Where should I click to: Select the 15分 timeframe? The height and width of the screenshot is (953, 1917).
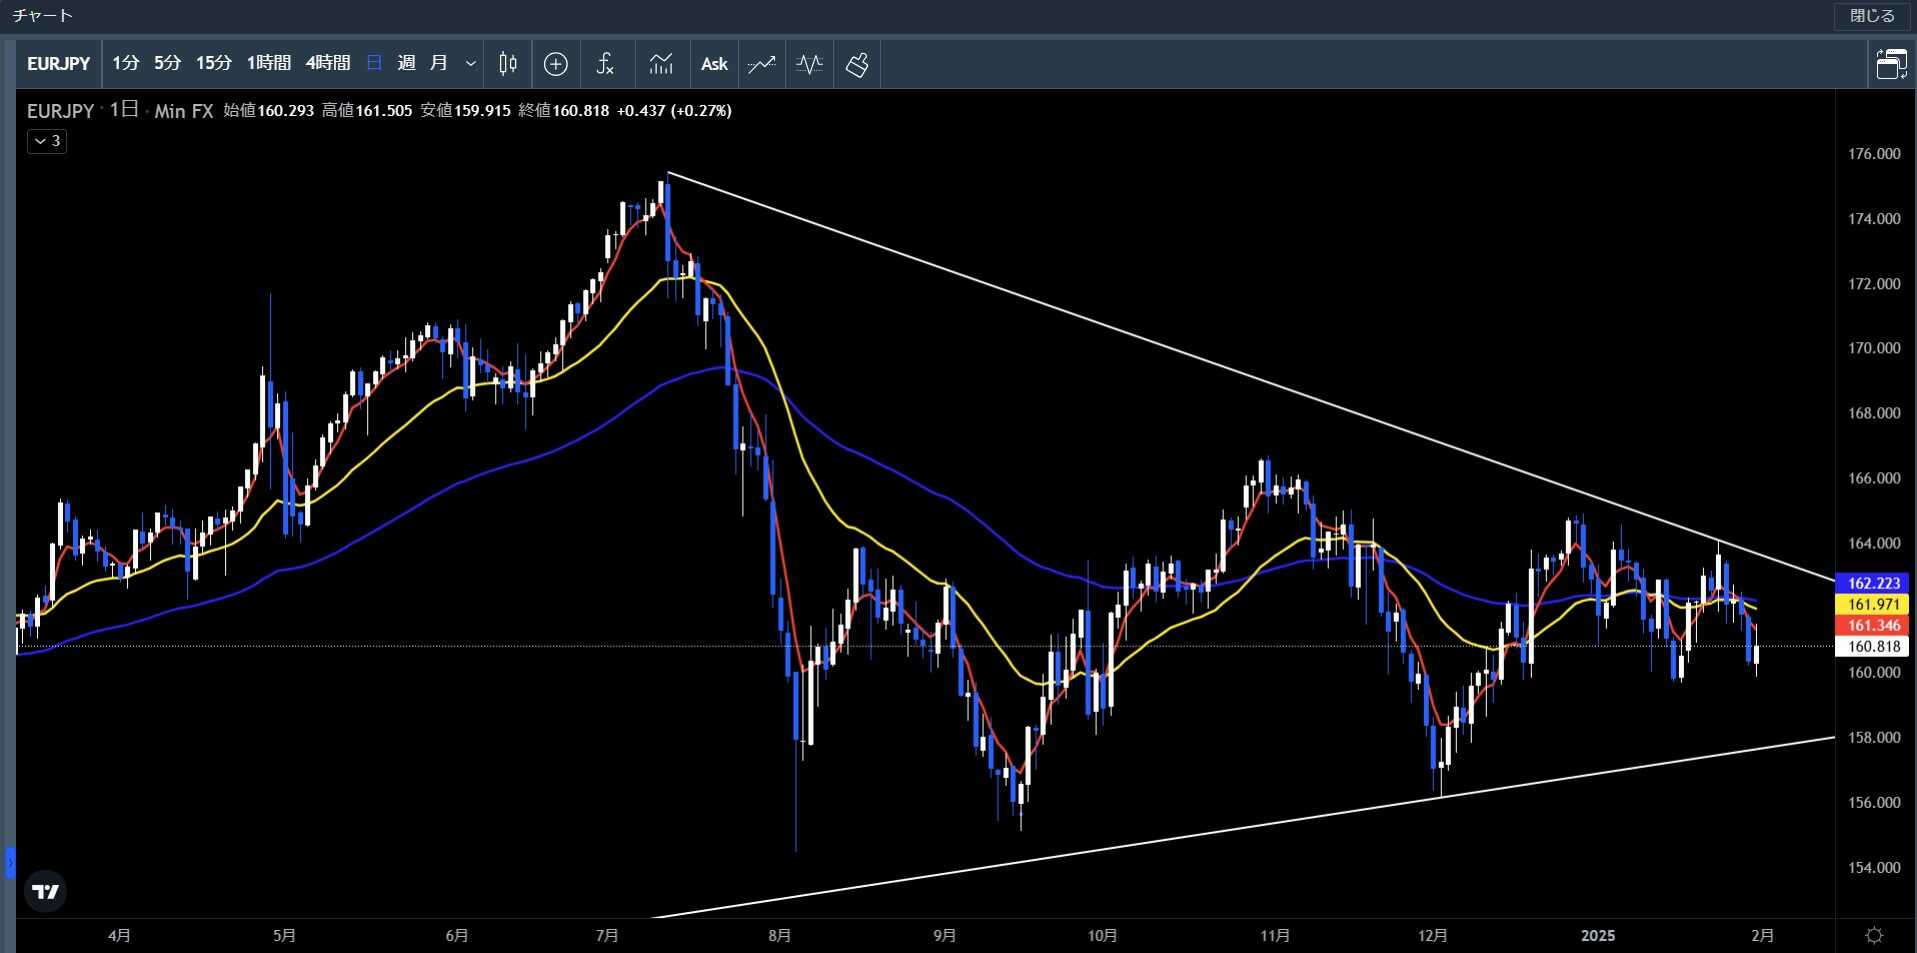click(213, 64)
